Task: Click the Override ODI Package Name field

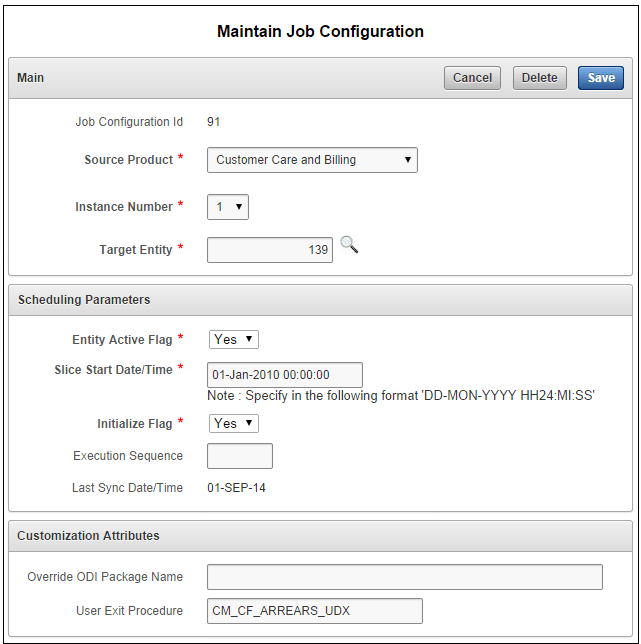Action: [x=405, y=577]
